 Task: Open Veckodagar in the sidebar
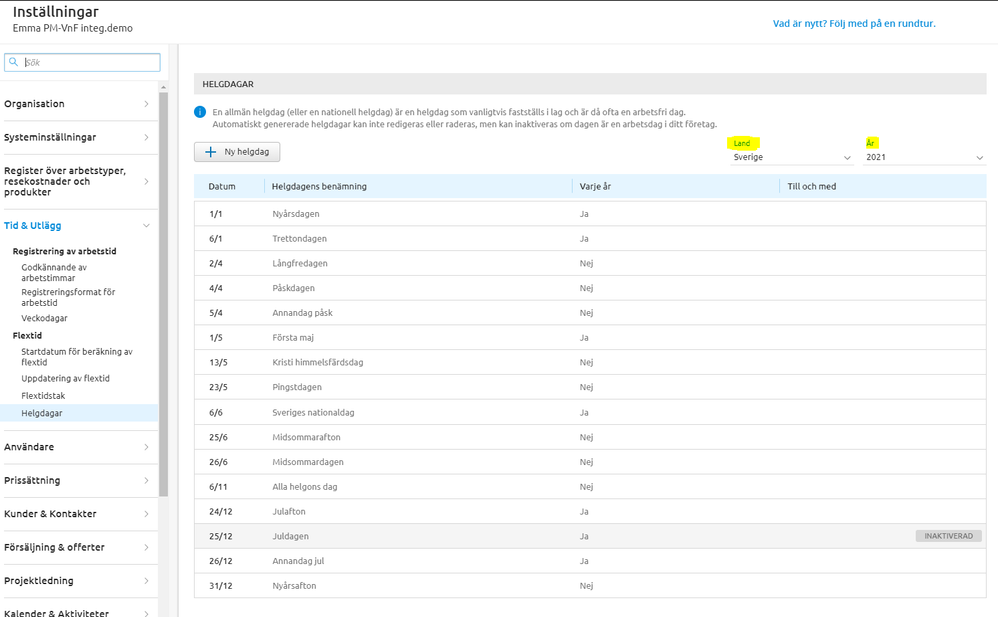click(44, 319)
